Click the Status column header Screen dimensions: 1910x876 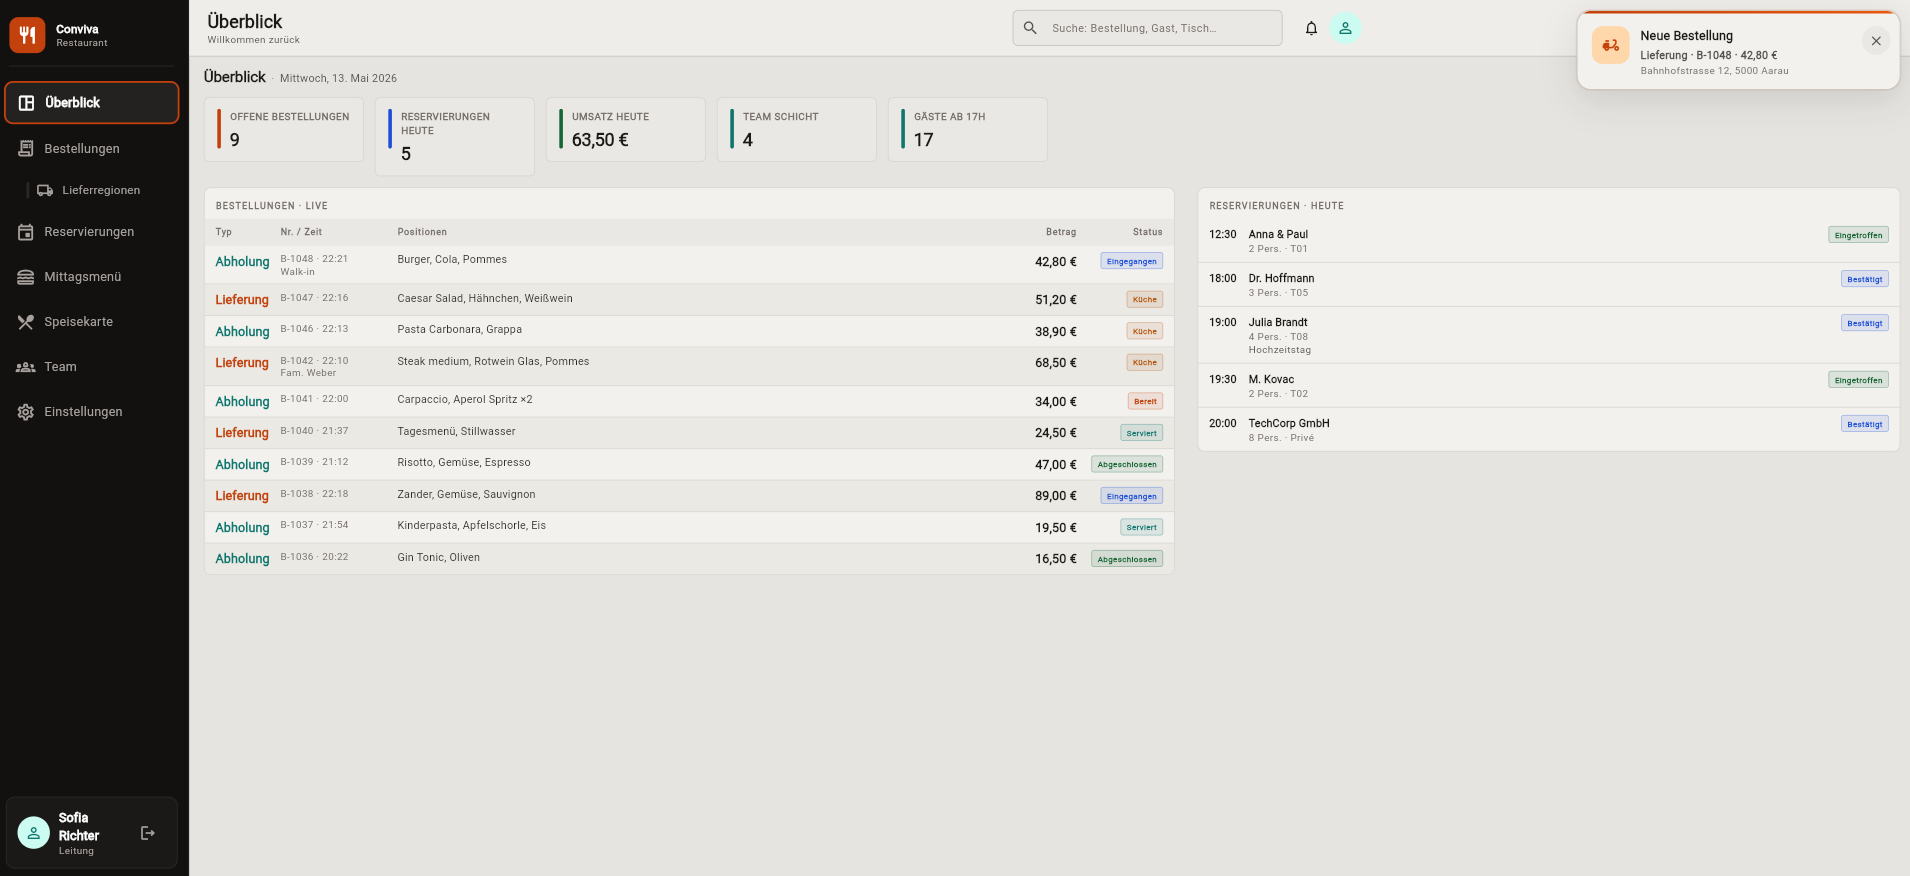click(1147, 232)
